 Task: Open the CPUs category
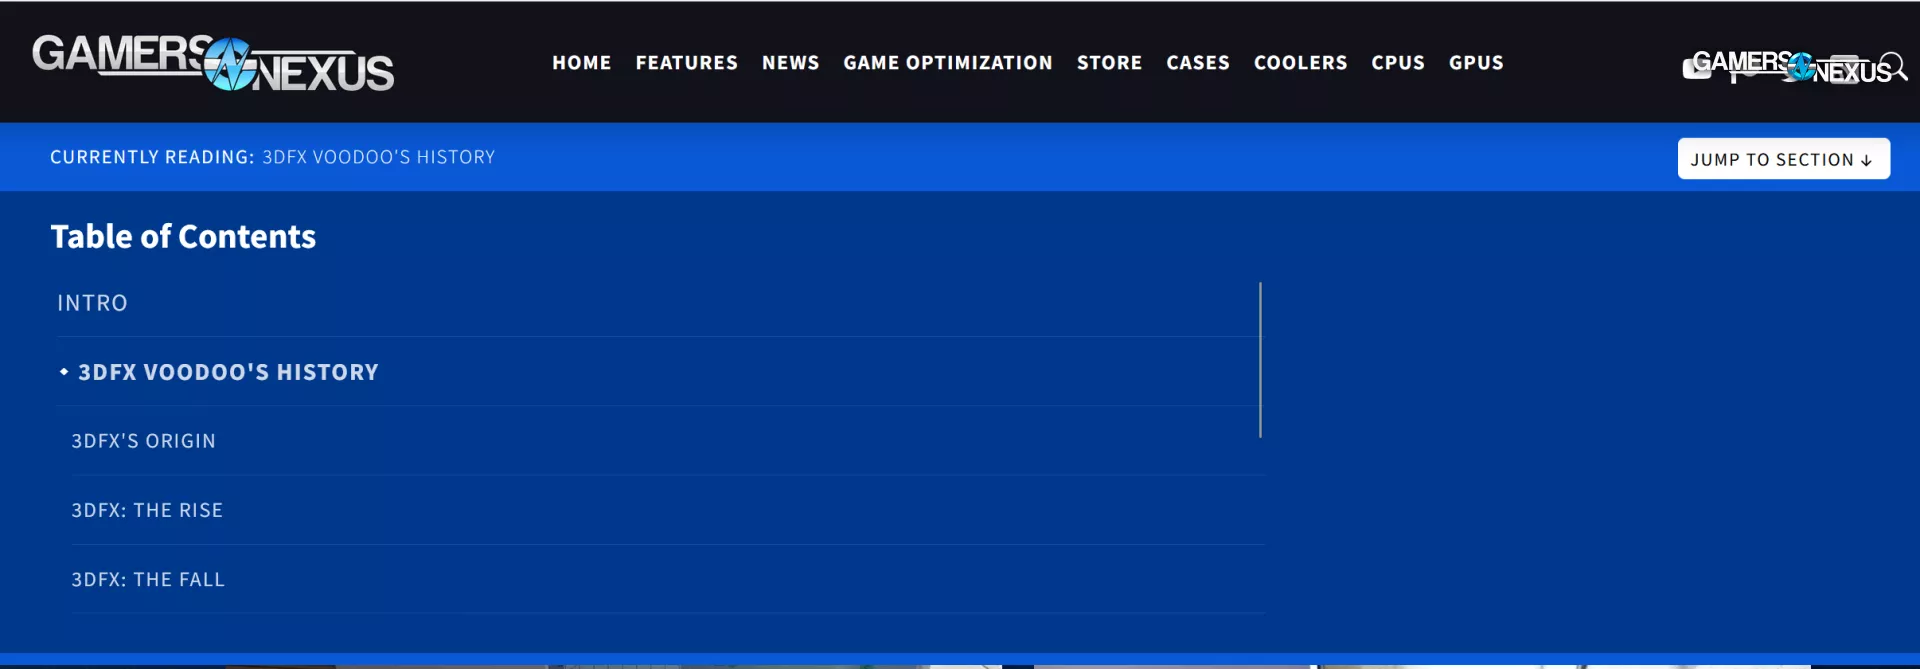[1397, 62]
